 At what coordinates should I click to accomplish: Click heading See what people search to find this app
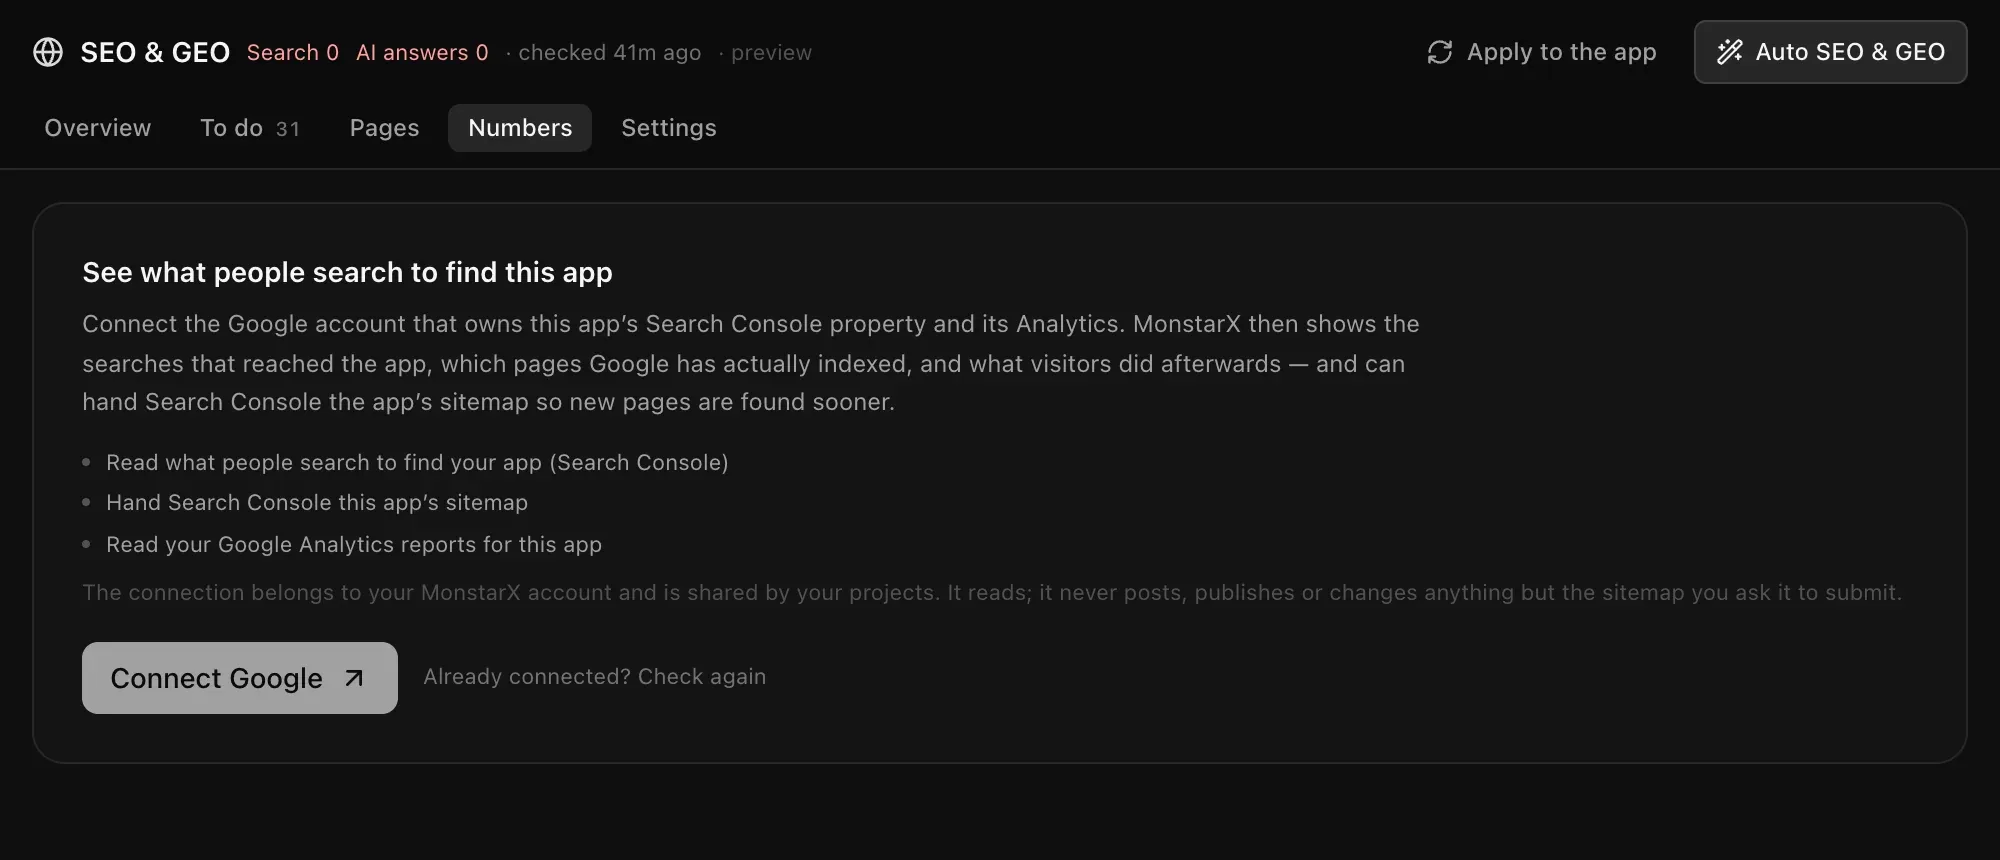tap(347, 272)
